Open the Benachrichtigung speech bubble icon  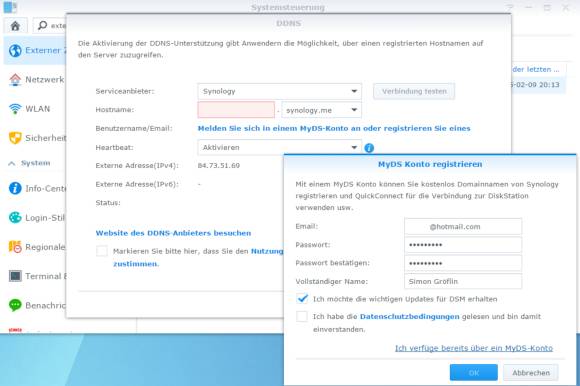(15, 305)
